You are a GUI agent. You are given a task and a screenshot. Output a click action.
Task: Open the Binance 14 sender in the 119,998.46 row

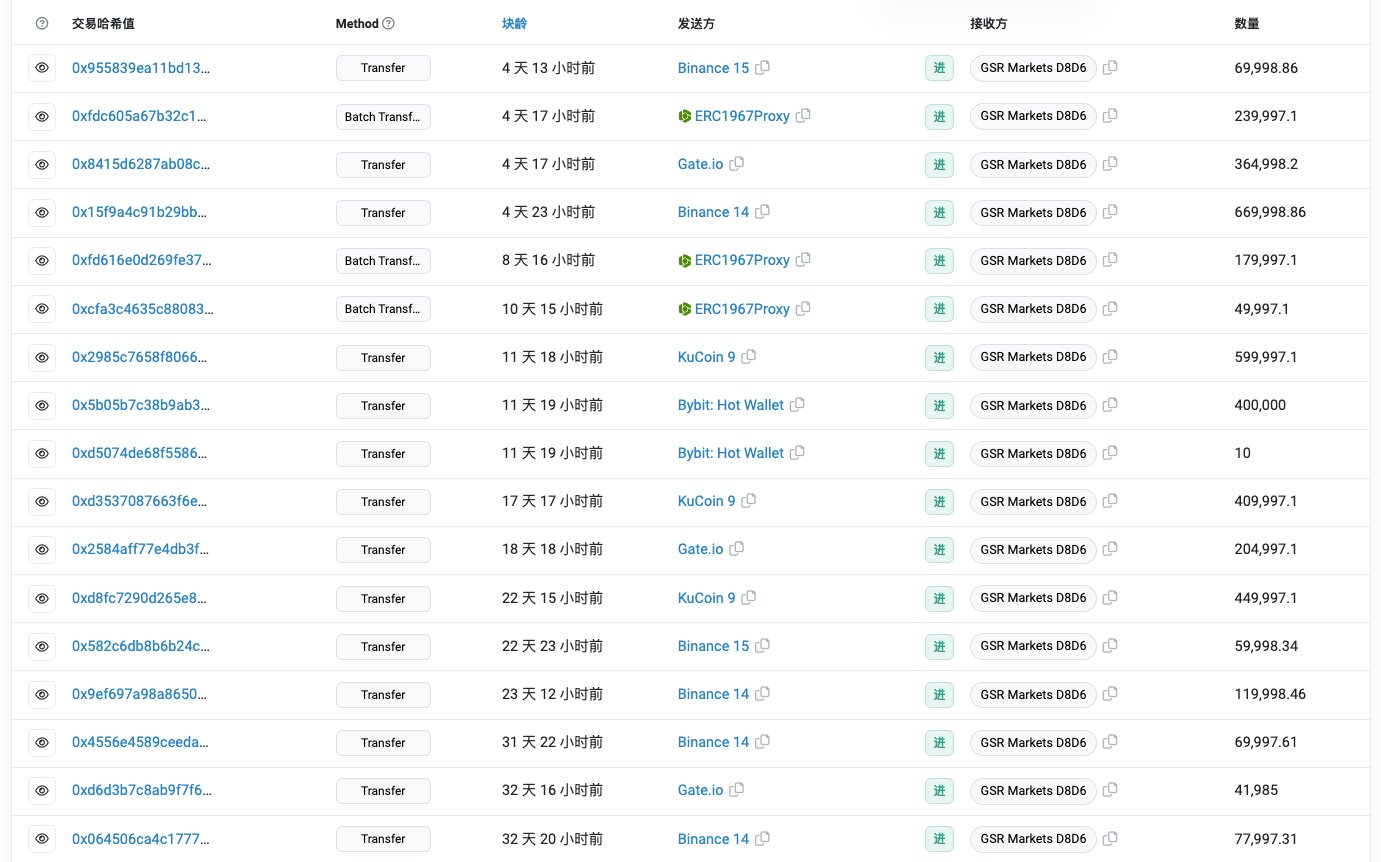point(713,694)
